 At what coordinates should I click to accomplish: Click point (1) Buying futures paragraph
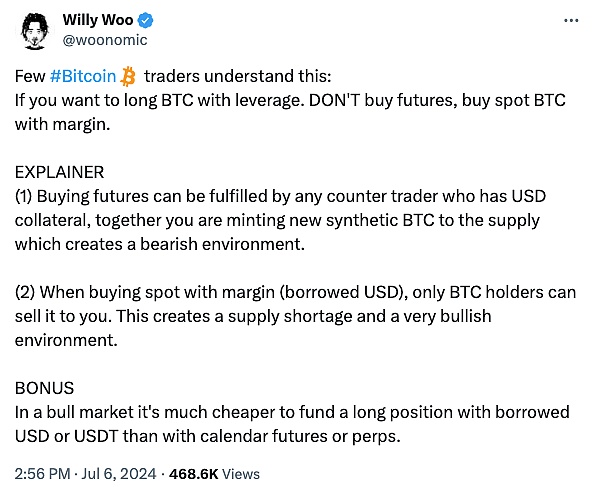pyautogui.click(x=280, y=220)
